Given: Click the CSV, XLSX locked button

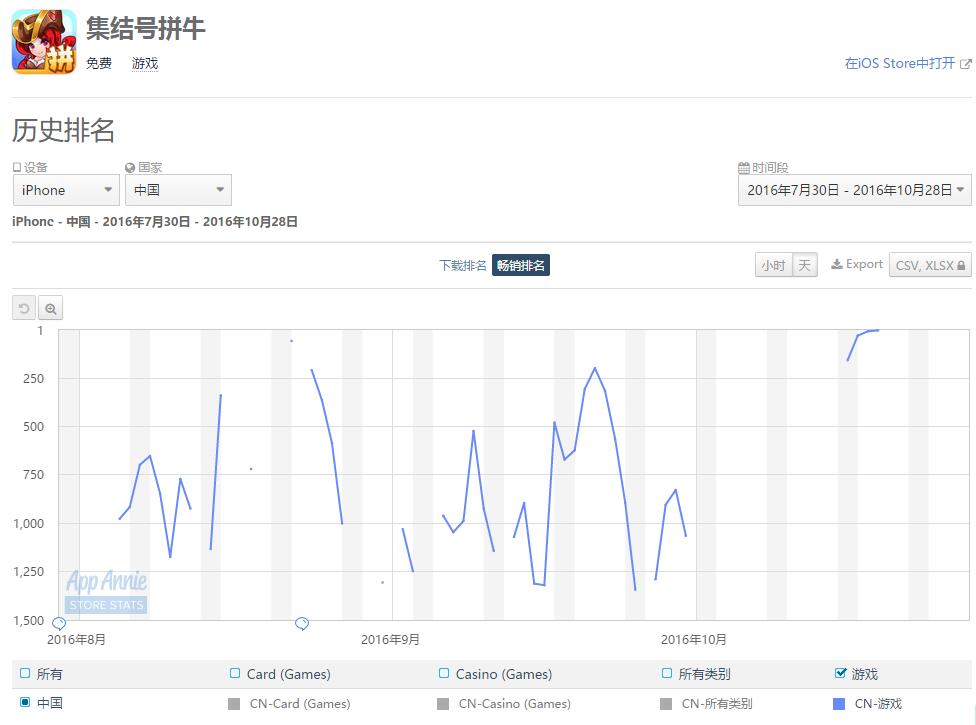Looking at the screenshot, I should 930,265.
